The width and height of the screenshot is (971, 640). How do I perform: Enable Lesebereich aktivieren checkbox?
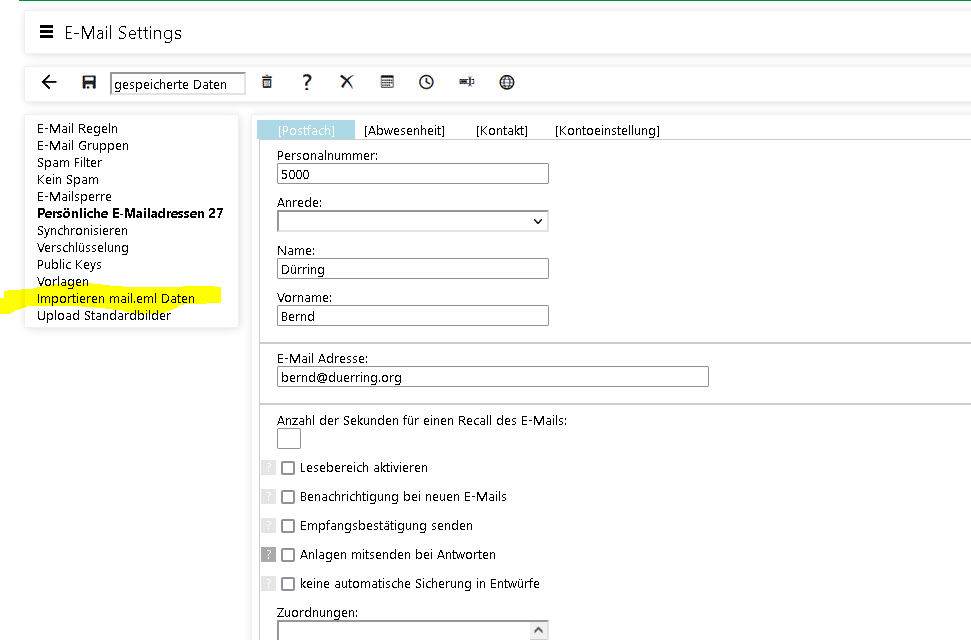[288, 468]
